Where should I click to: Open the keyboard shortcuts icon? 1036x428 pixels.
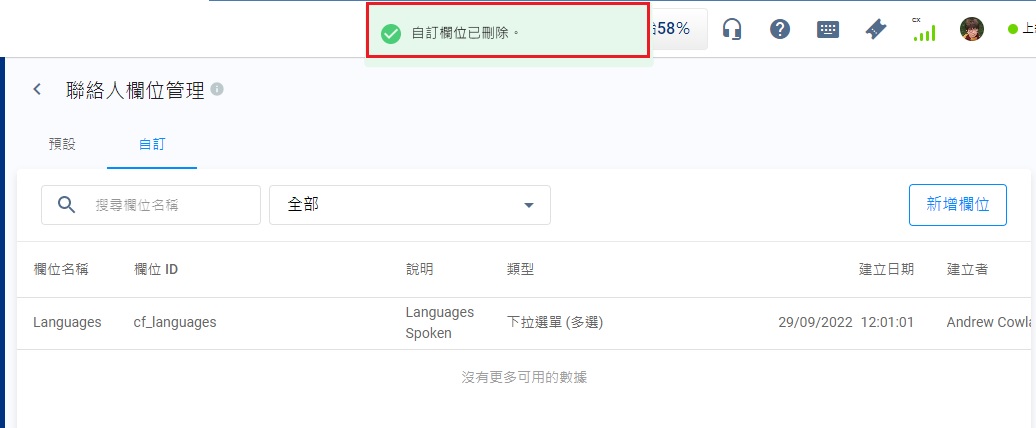[828, 29]
